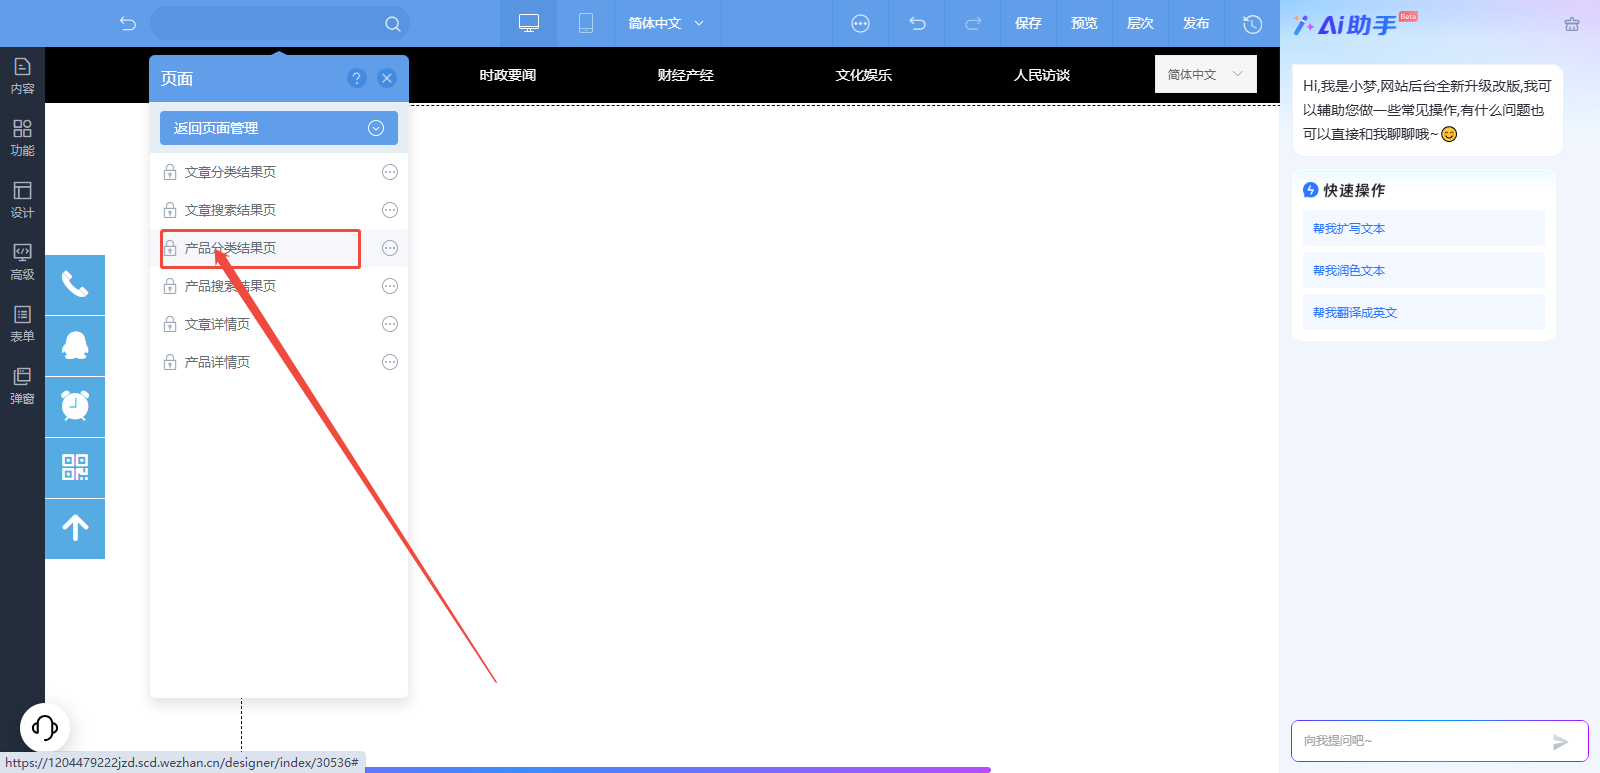Select 产品分类结果页 in page list

(x=230, y=248)
